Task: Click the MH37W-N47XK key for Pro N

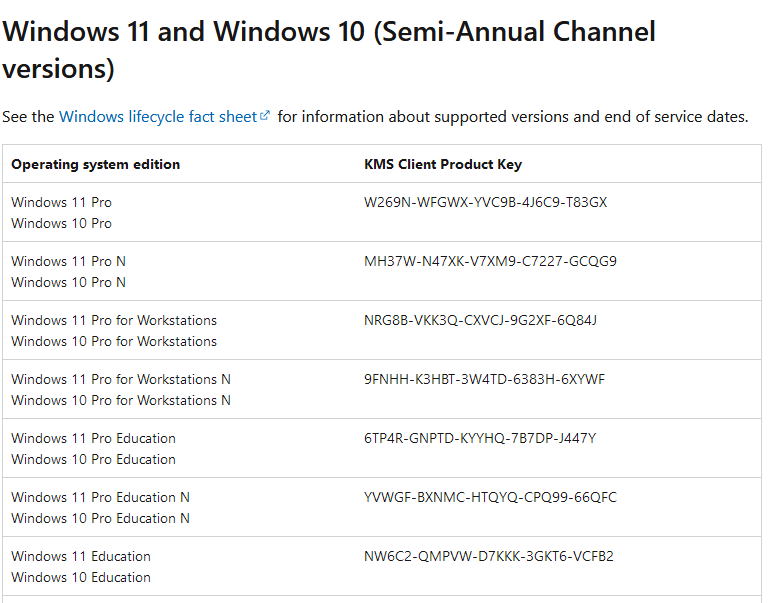Action: (490, 261)
